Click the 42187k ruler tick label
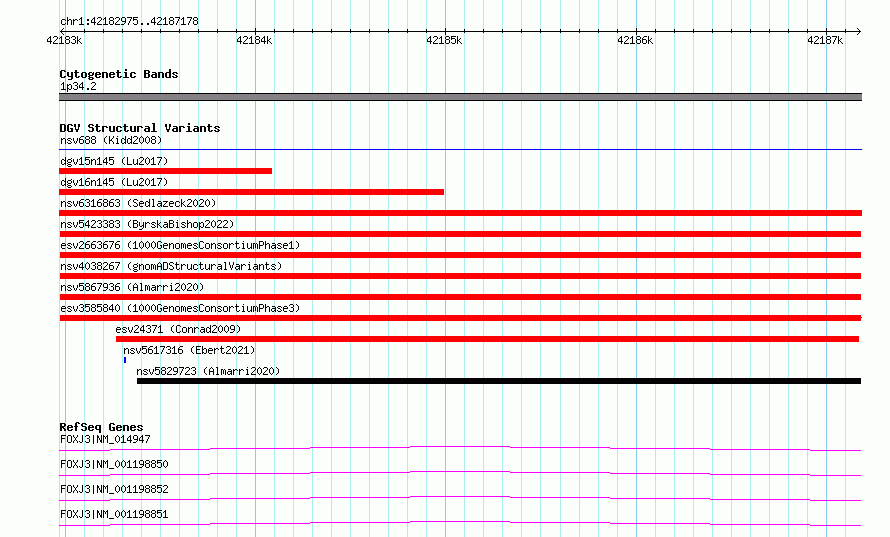 pos(825,40)
